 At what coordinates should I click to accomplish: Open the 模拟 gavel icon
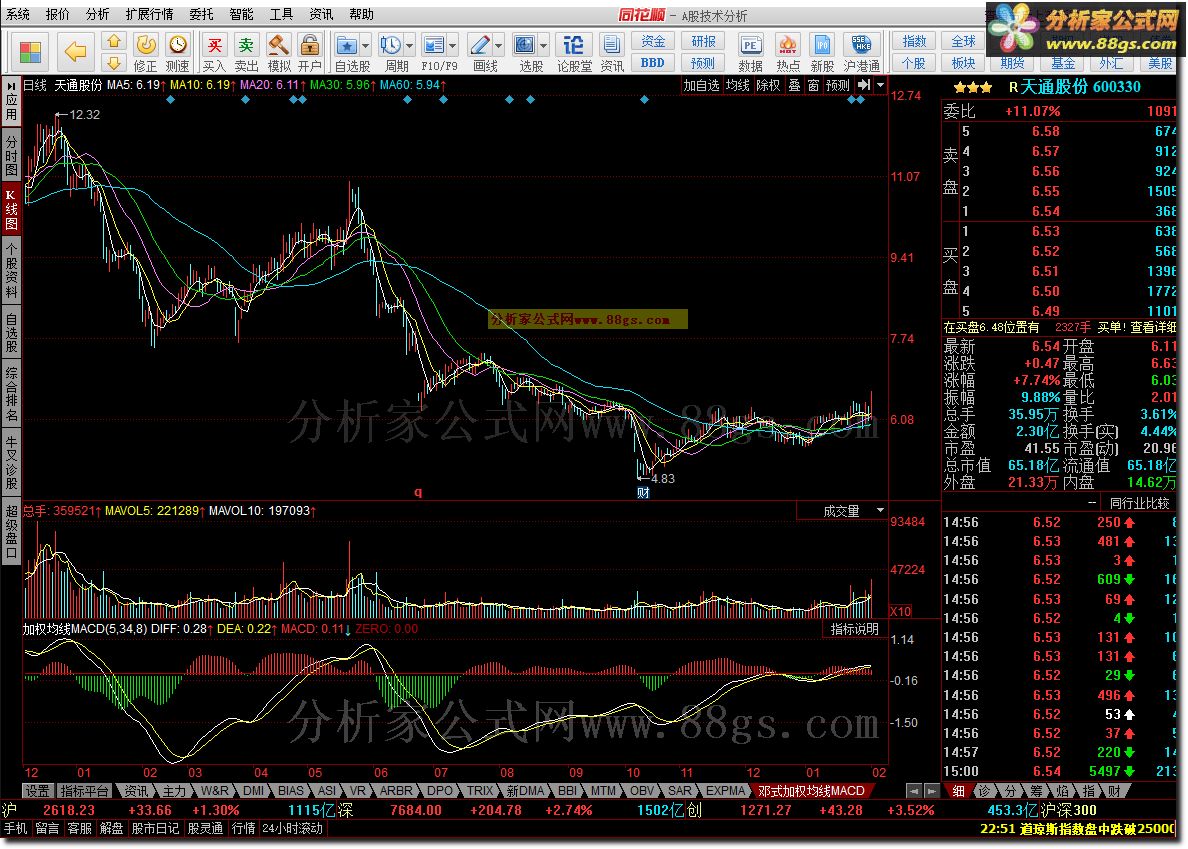pyautogui.click(x=279, y=45)
